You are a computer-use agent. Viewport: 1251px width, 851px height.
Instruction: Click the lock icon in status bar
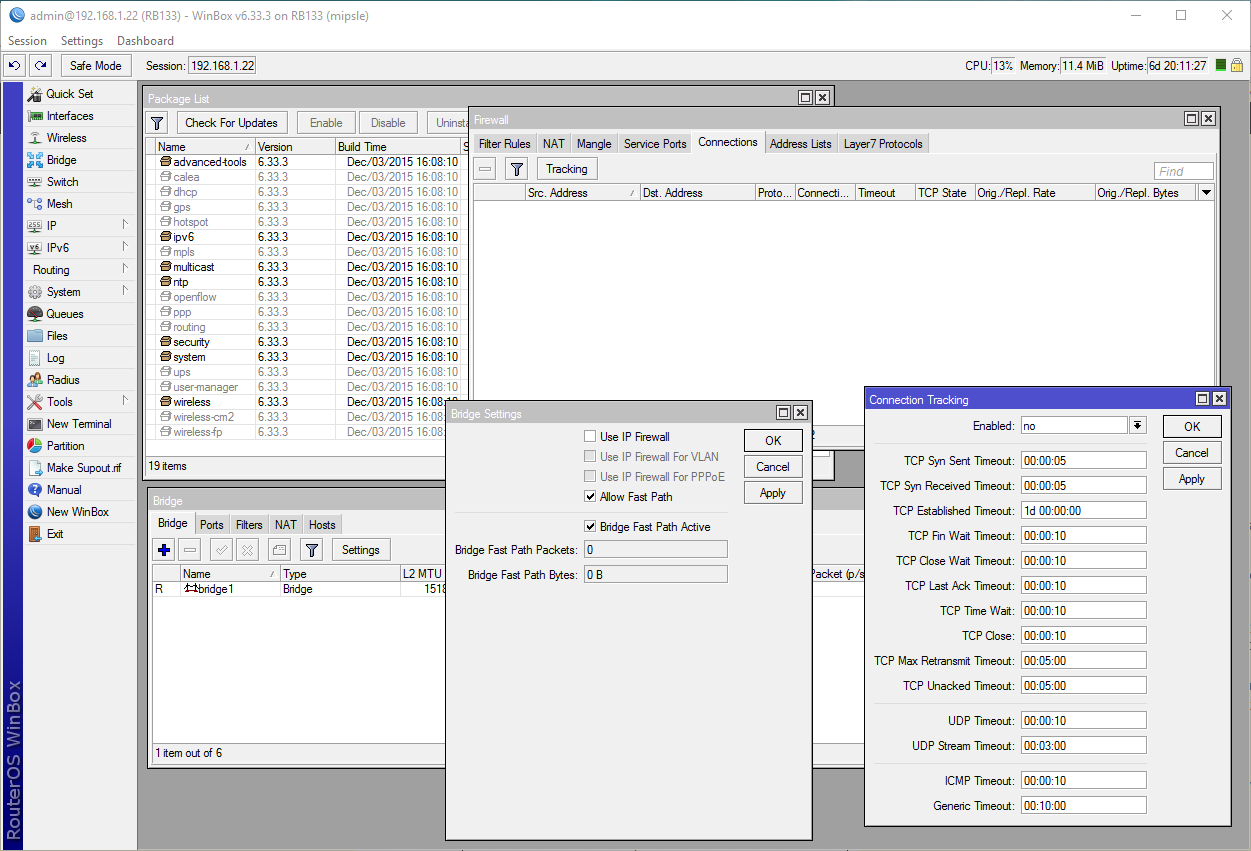[x=1237, y=65]
